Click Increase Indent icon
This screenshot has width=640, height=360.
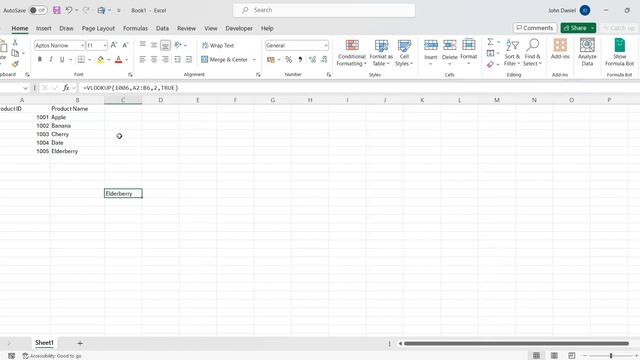[189, 60]
